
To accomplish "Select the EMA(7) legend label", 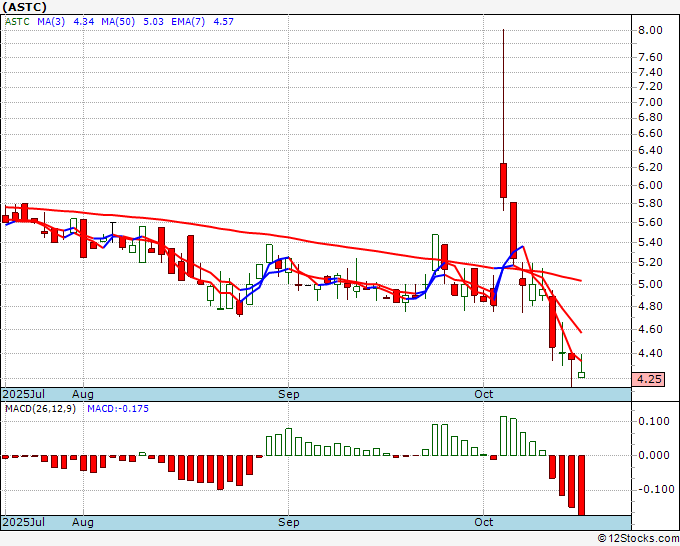I will tap(188, 22).
